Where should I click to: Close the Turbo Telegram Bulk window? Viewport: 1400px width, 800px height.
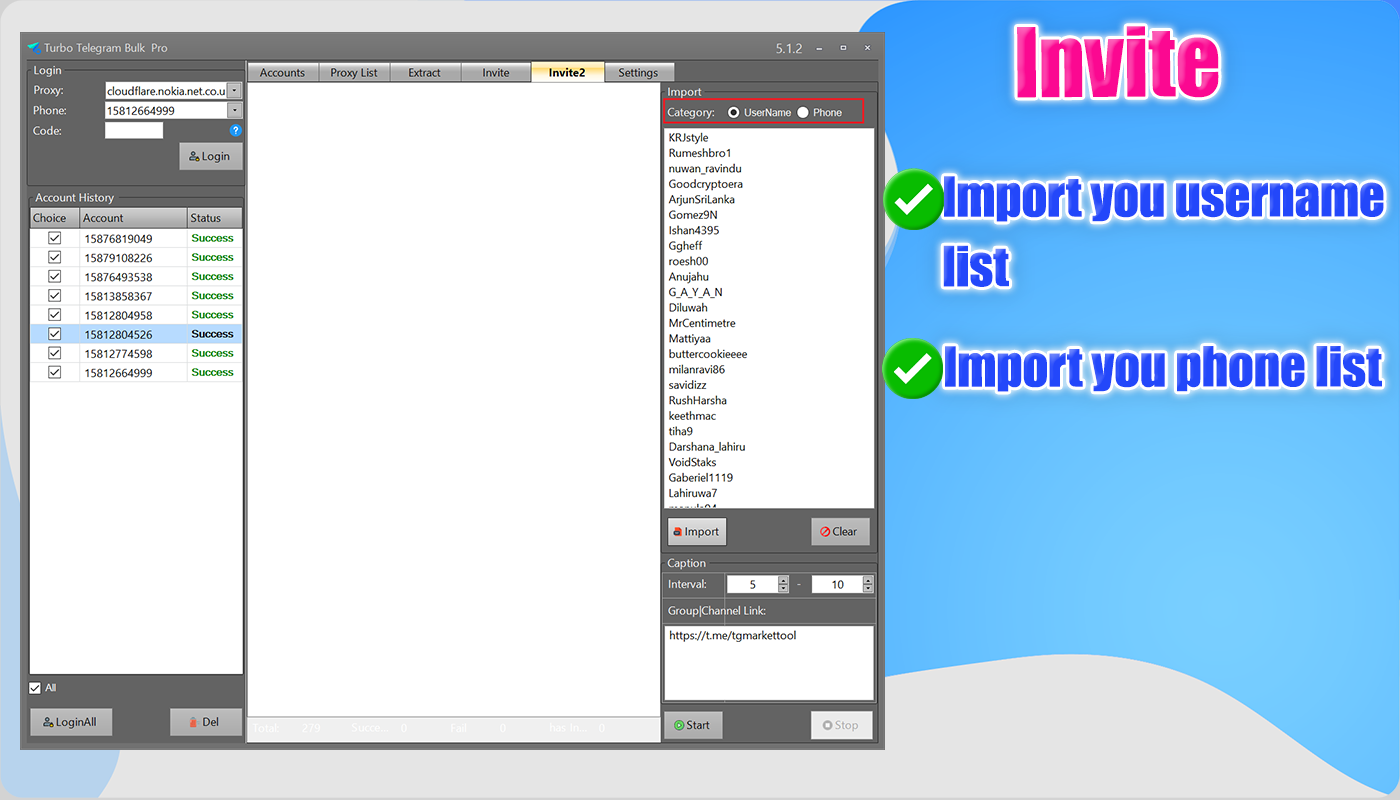pyautogui.click(x=867, y=48)
